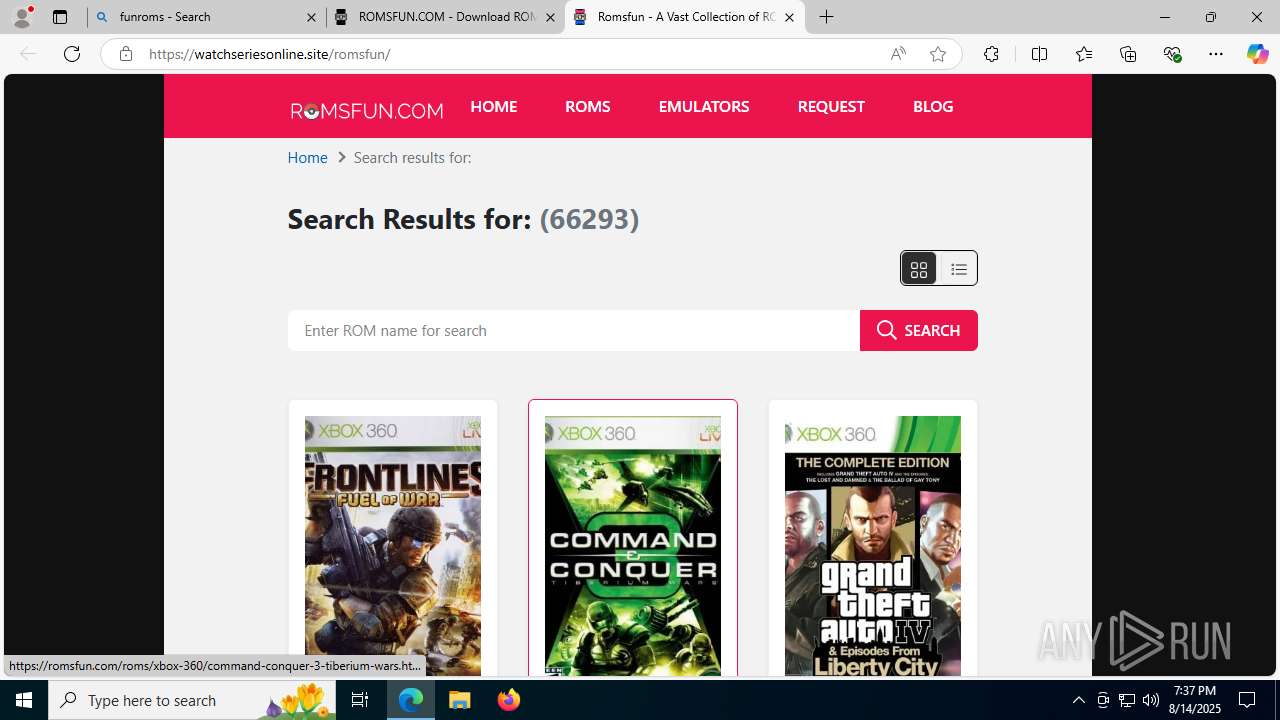Open volume control tray icon
The width and height of the screenshot is (1280, 720).
[x=1151, y=700]
